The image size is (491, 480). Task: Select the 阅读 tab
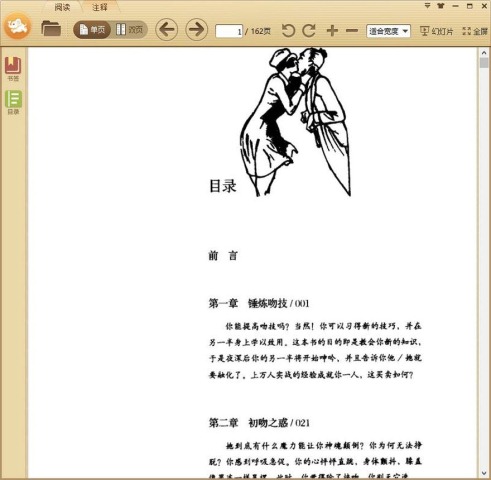(x=62, y=7)
